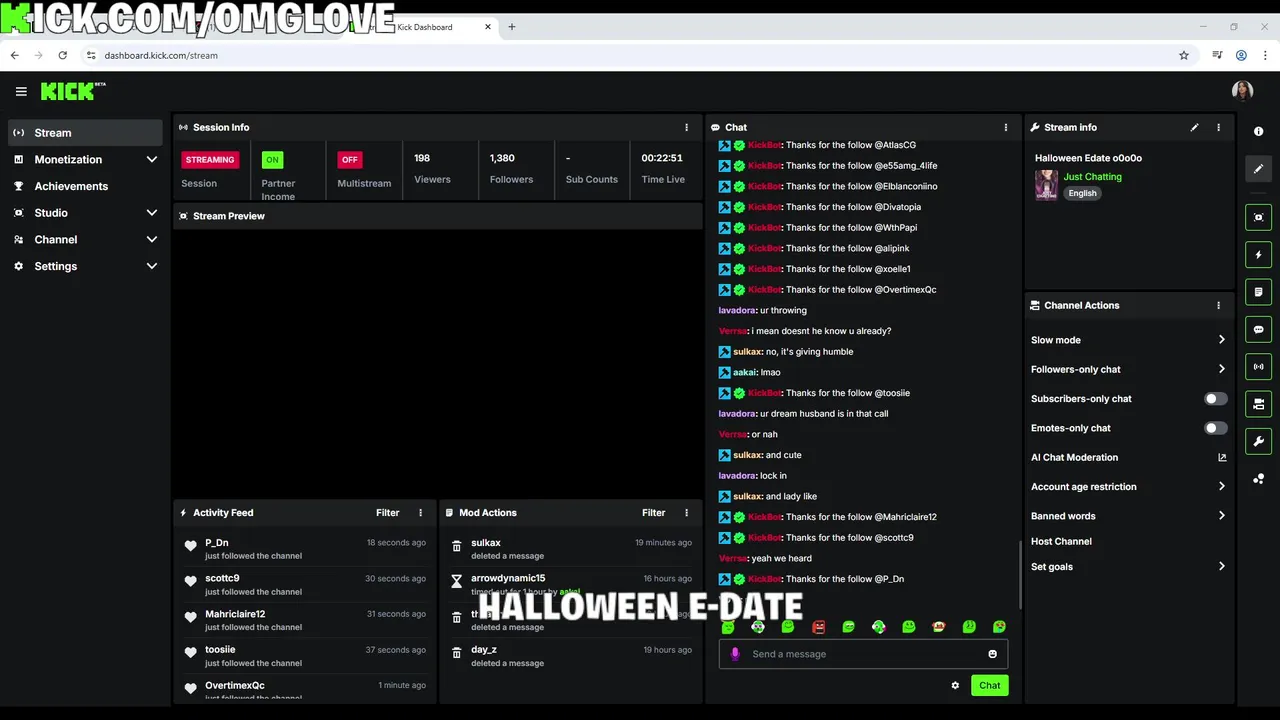1280x720 pixels.
Task: Click P_Dn in the Activity Feed
Action: pyautogui.click(x=216, y=543)
